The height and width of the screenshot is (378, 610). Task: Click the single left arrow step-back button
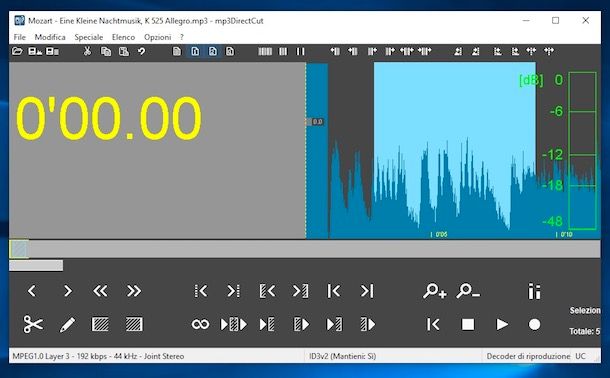[32, 291]
